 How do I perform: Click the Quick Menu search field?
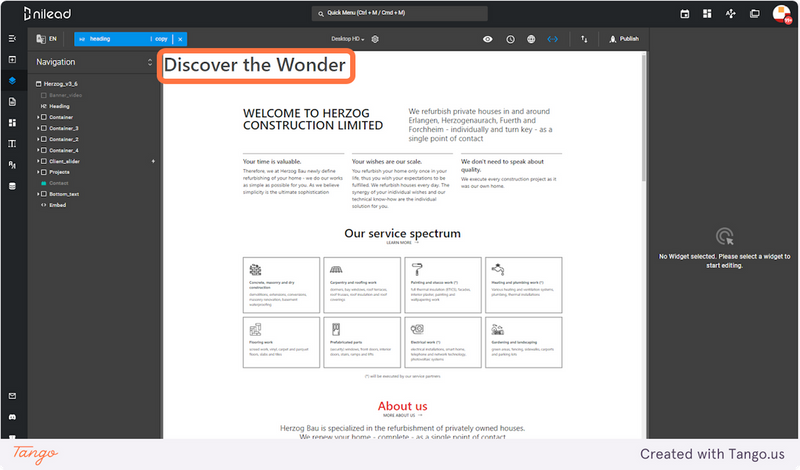[399, 13]
